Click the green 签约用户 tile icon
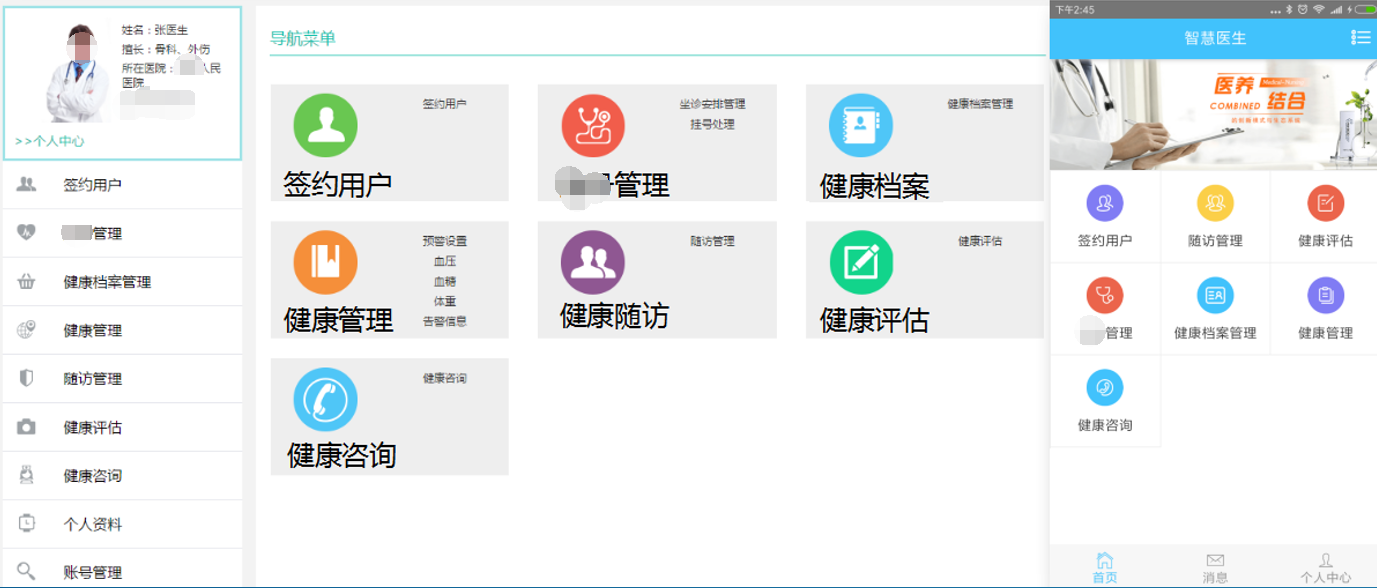 tap(325, 125)
